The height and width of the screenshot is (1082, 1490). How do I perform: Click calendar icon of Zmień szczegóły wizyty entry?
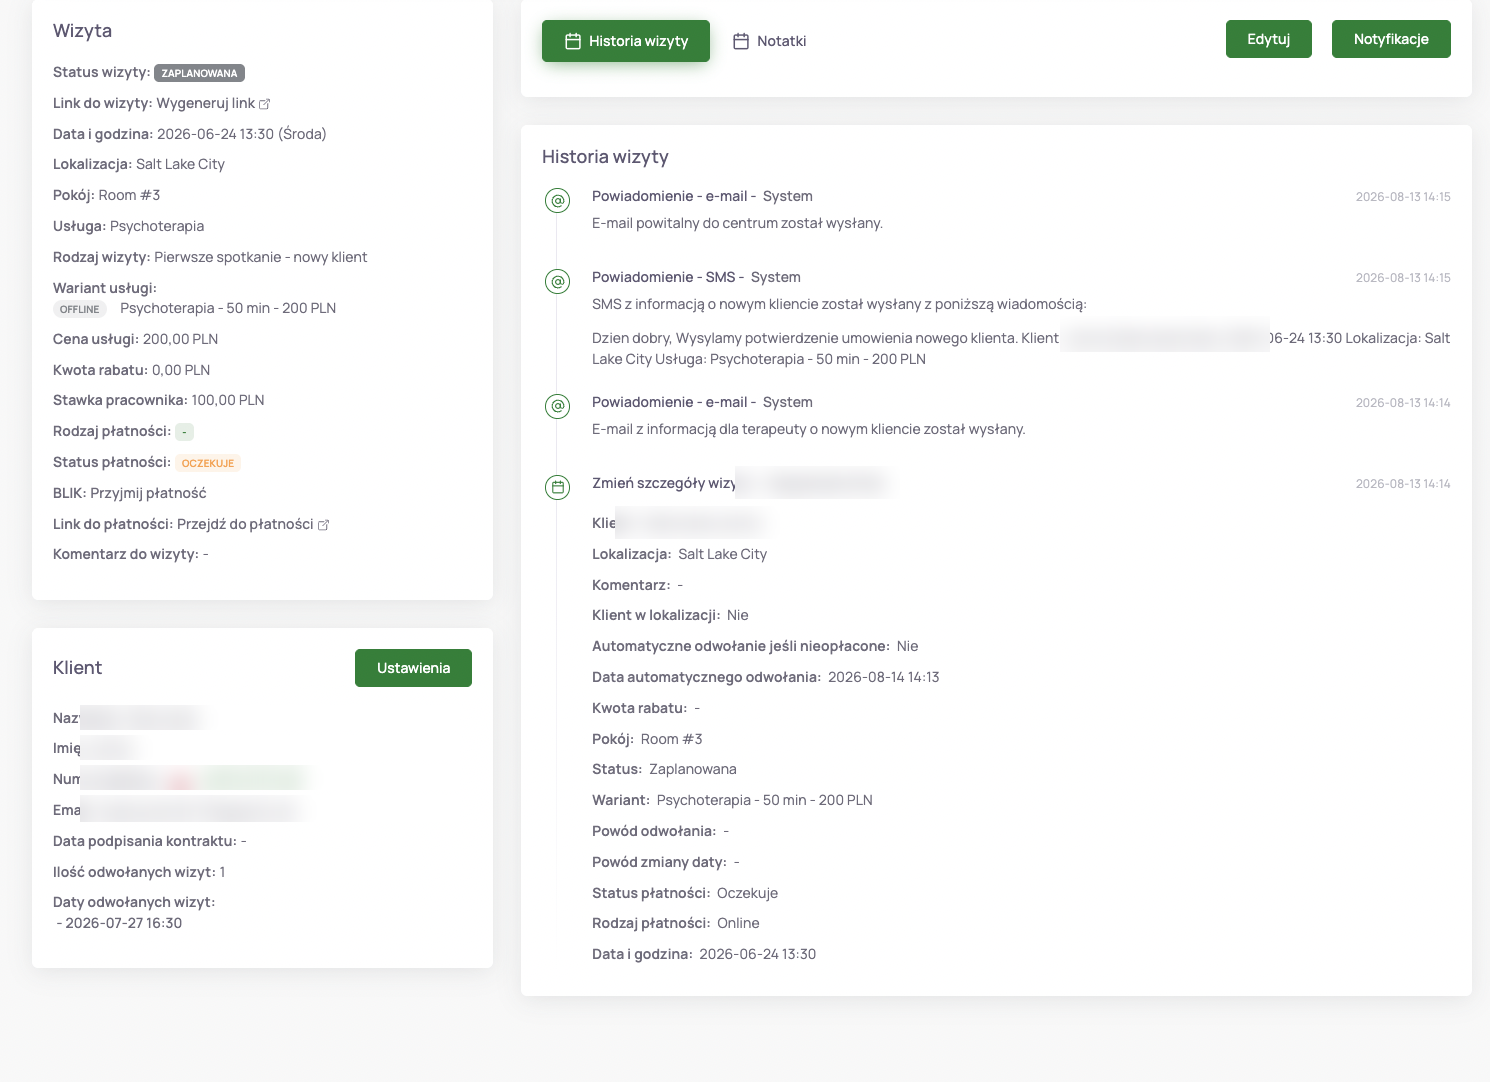pyautogui.click(x=558, y=487)
